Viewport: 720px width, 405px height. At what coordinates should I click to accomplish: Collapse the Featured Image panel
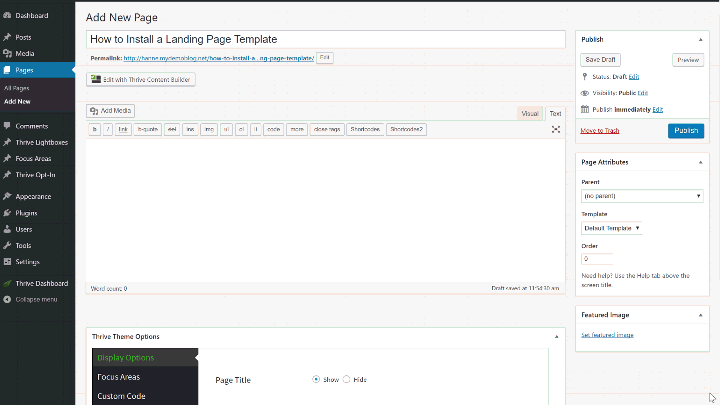click(x=700, y=315)
